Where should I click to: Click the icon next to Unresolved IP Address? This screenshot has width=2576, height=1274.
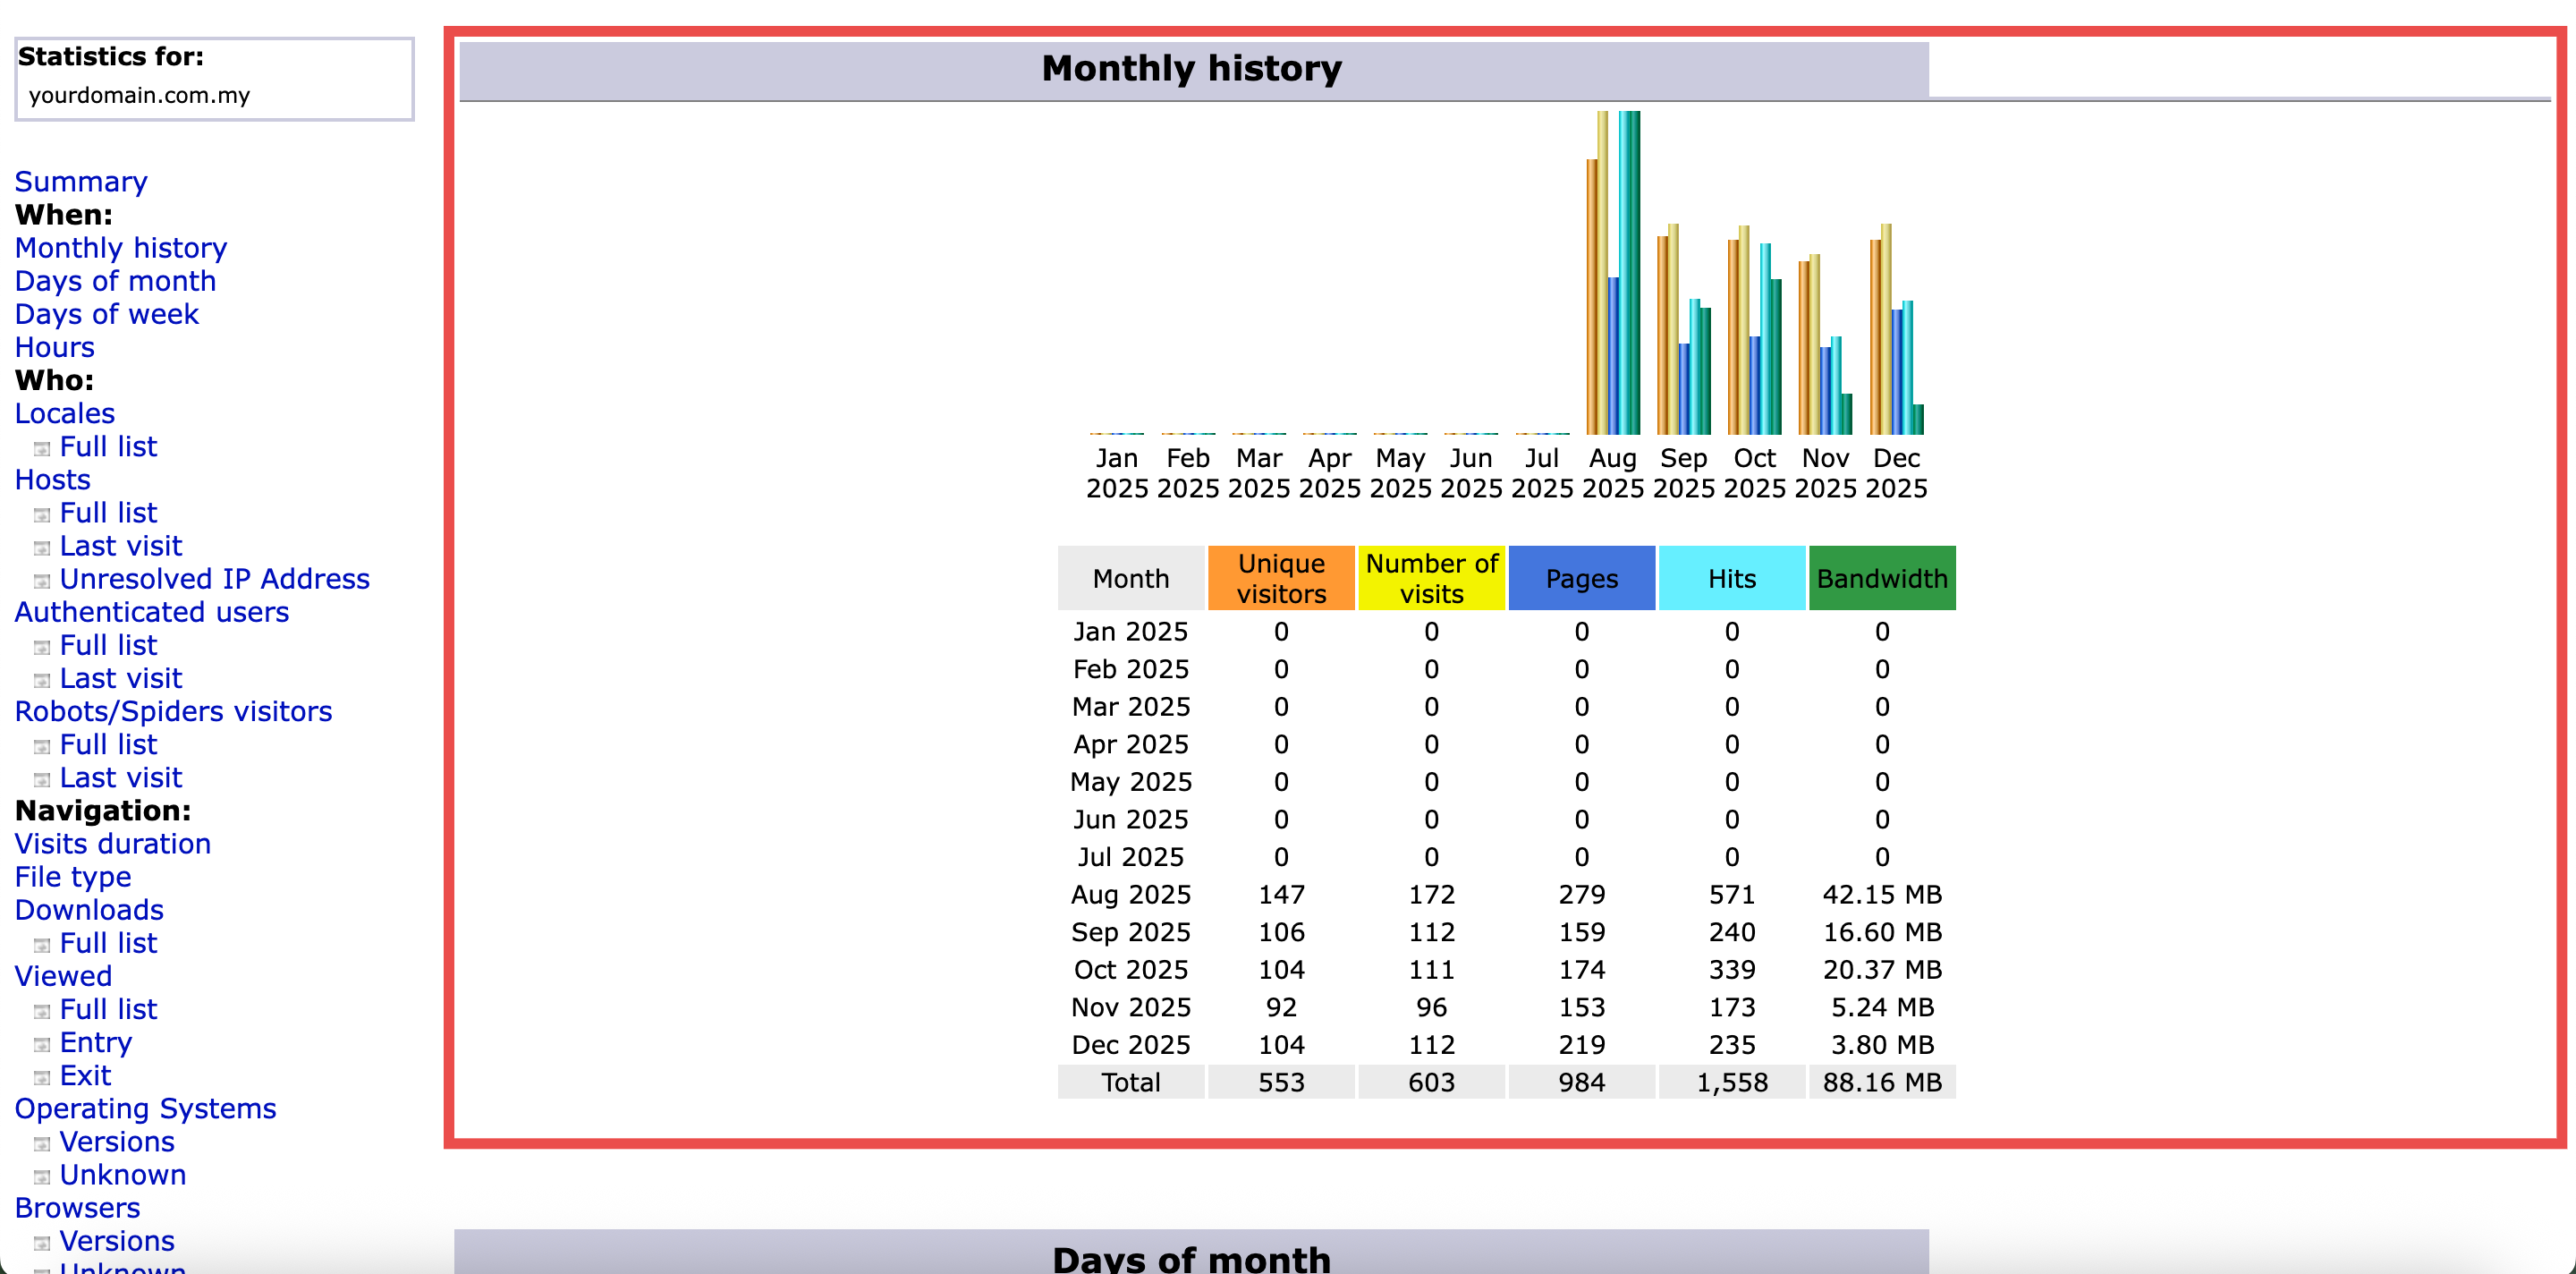click(42, 581)
